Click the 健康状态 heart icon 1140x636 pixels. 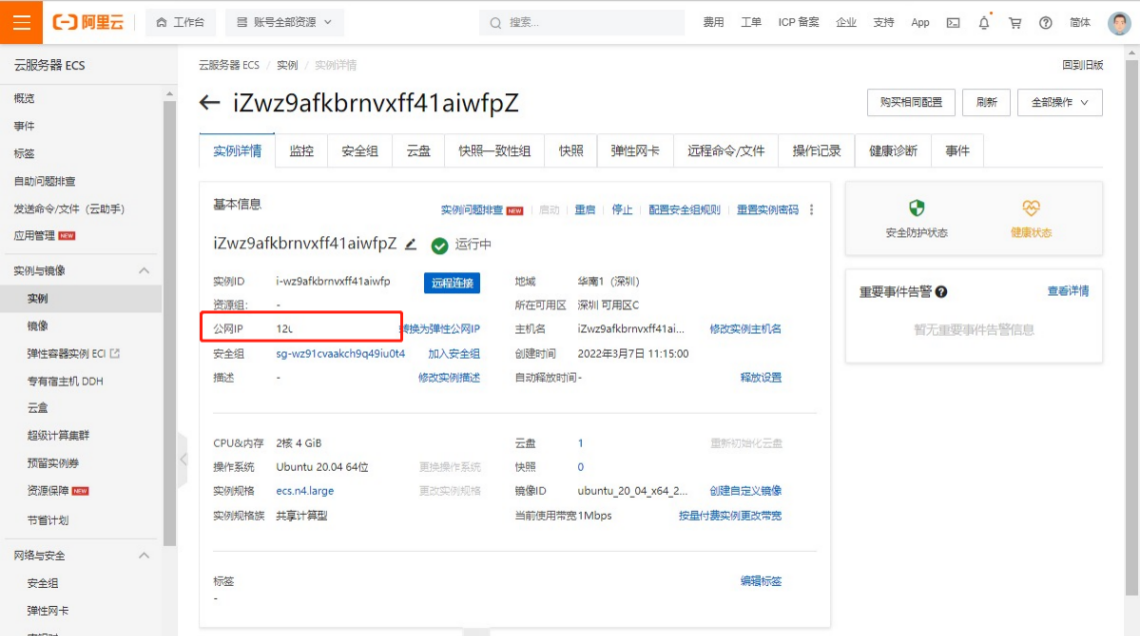[1031, 208]
